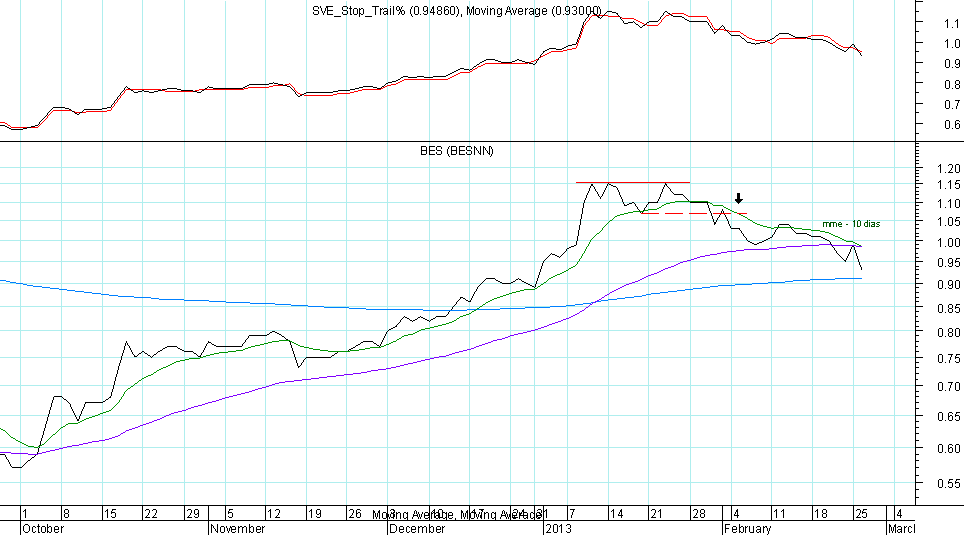964x535 pixels.
Task: Select the January 7 date label
Action: click(x=572, y=513)
